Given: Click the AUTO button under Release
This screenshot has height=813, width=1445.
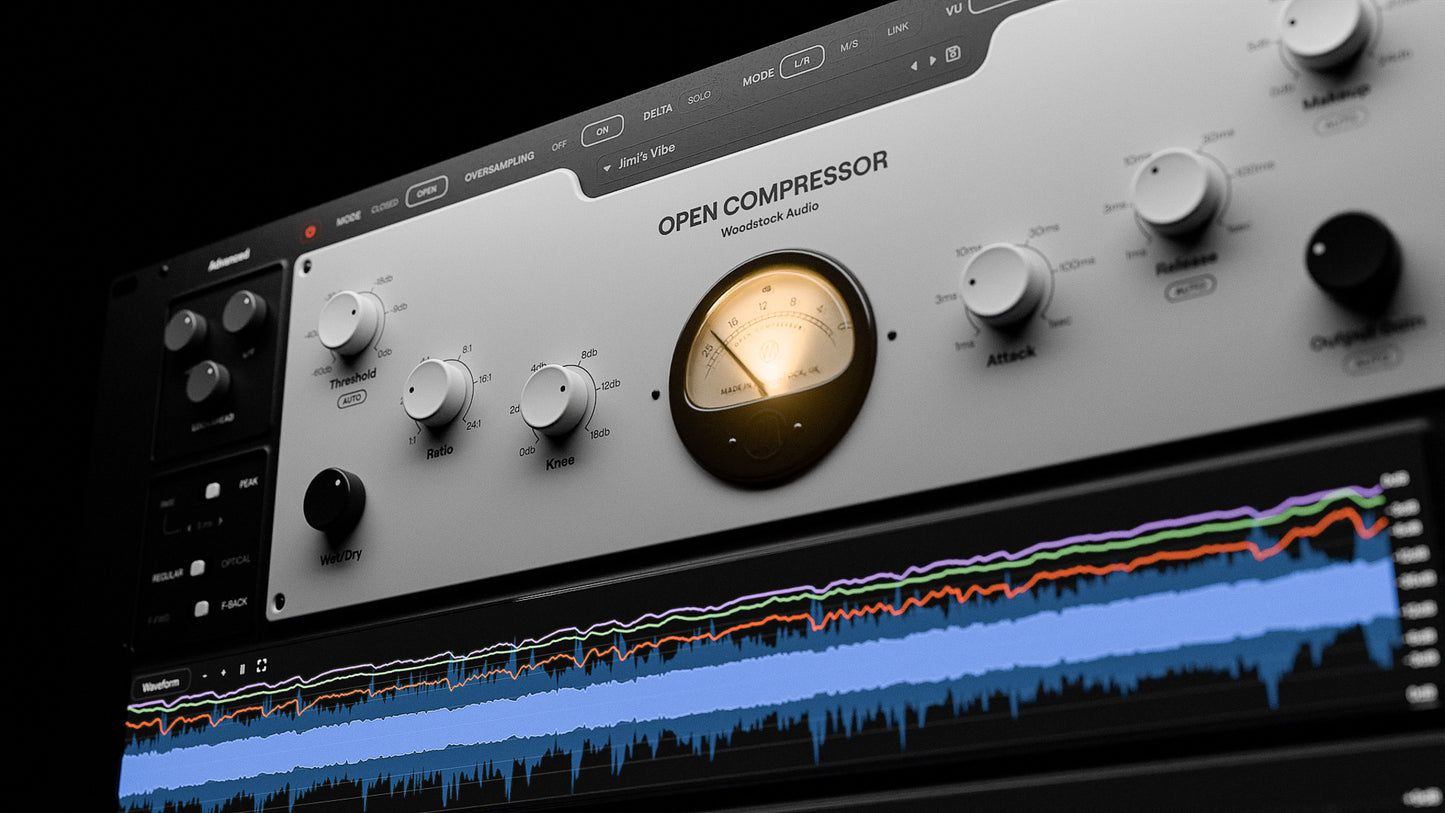Looking at the screenshot, I should (x=1190, y=289).
